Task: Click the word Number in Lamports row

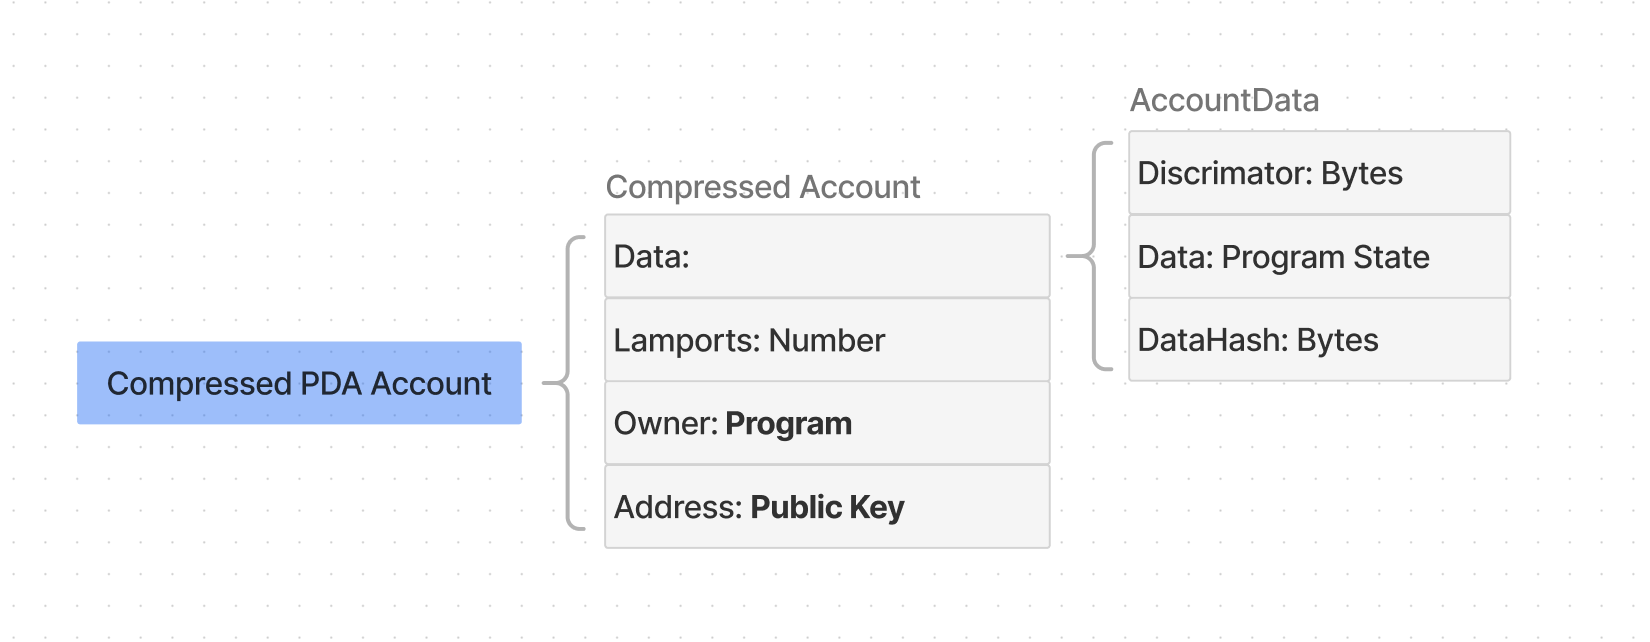Action: tap(826, 341)
